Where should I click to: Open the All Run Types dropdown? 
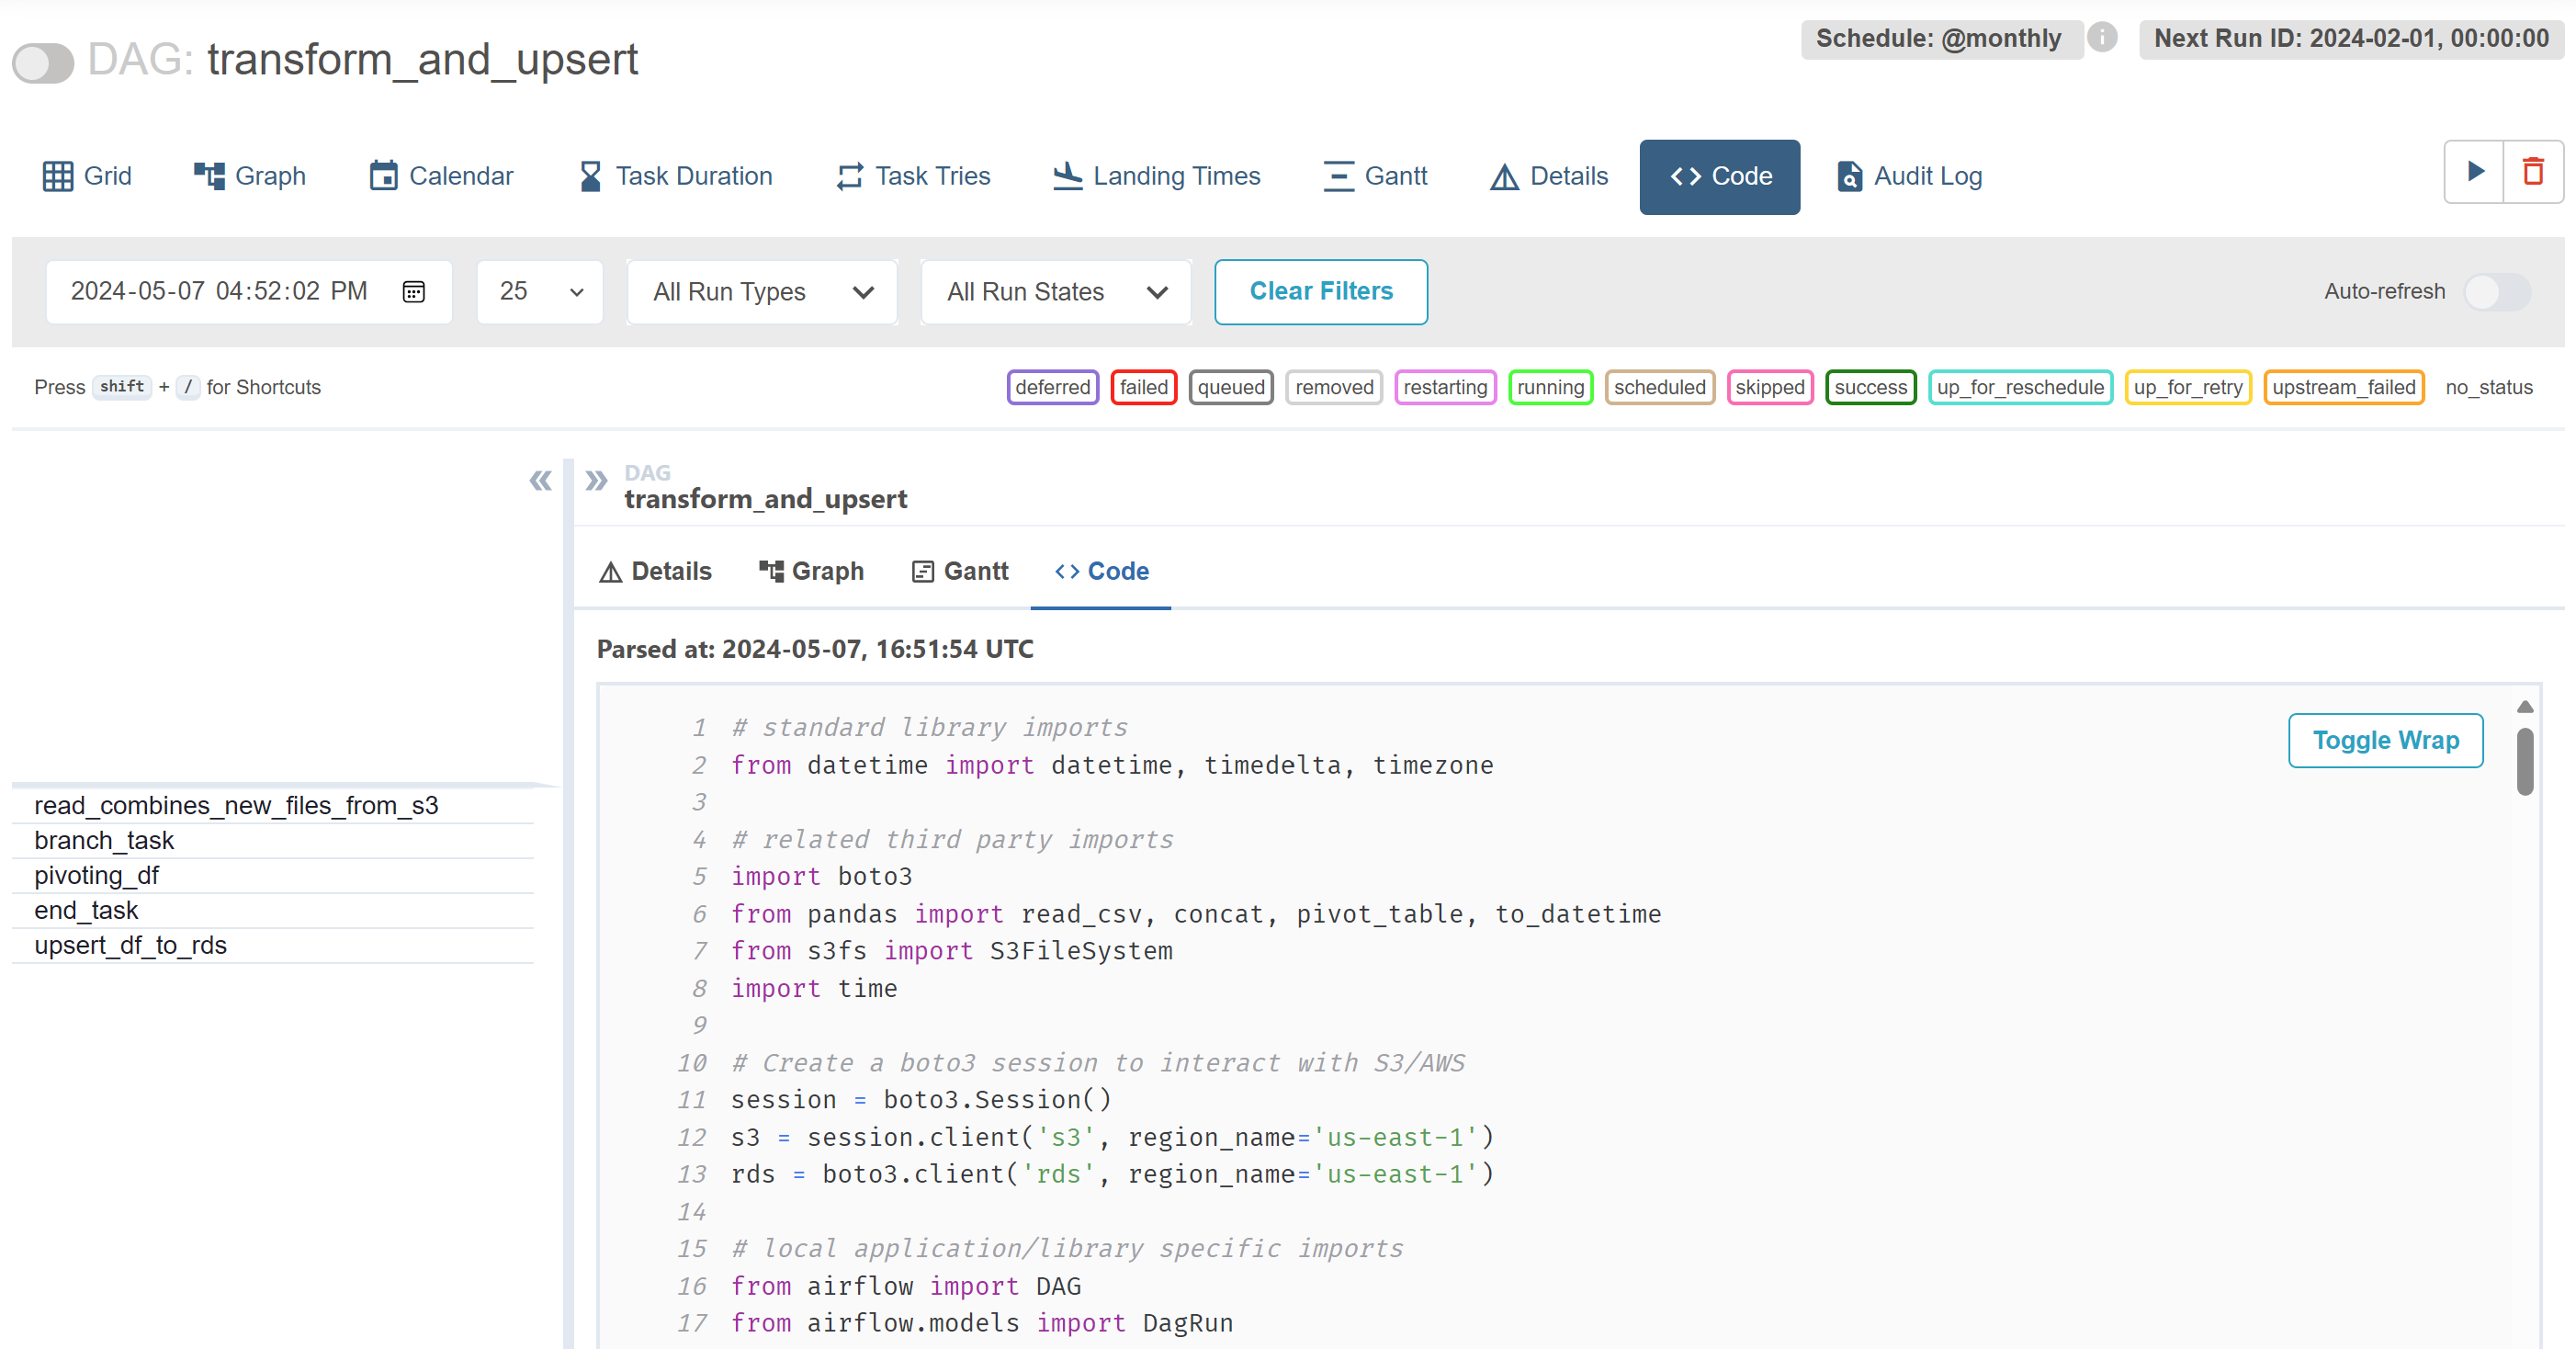point(761,292)
